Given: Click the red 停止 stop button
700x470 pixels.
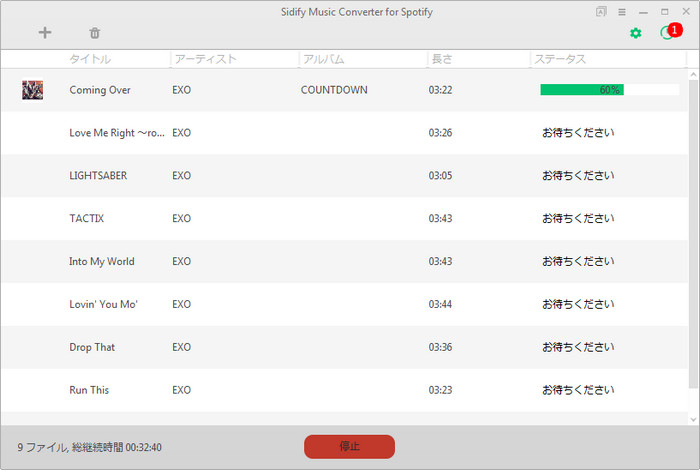Looking at the screenshot, I should (349, 446).
